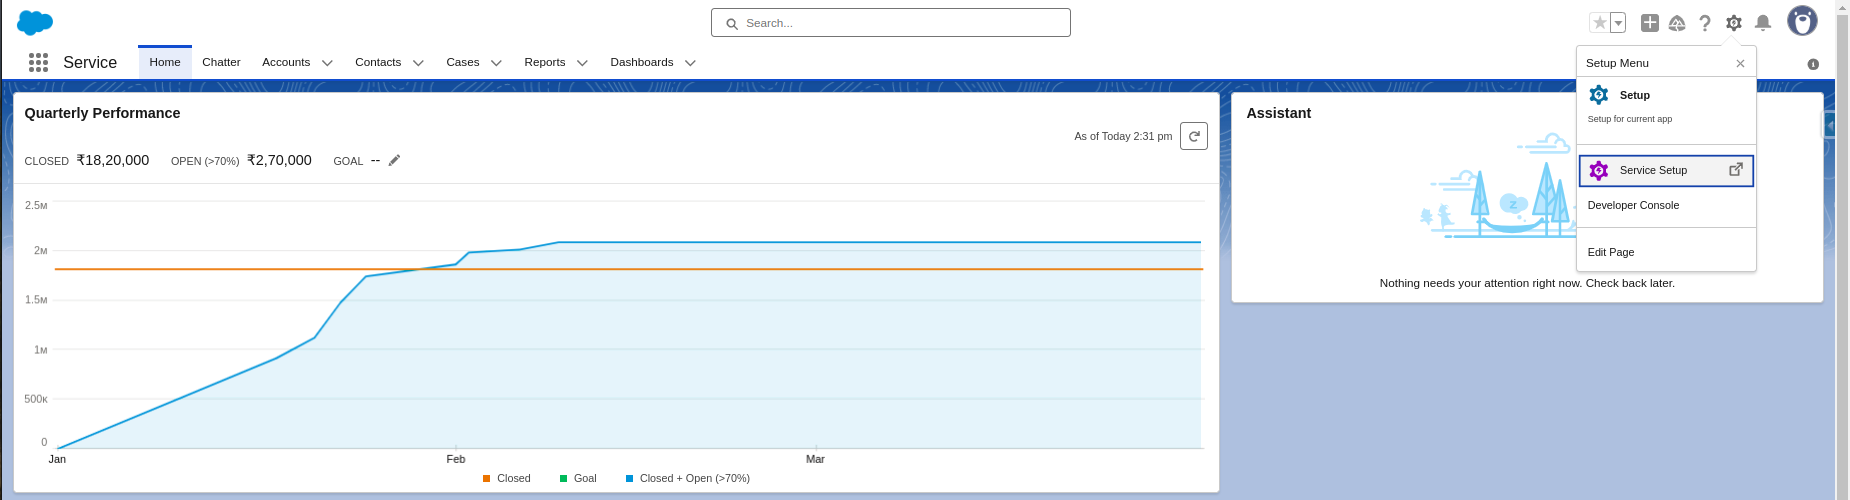The height and width of the screenshot is (500, 1850).
Task: Edit the goal with the pencil icon
Action: 395,160
